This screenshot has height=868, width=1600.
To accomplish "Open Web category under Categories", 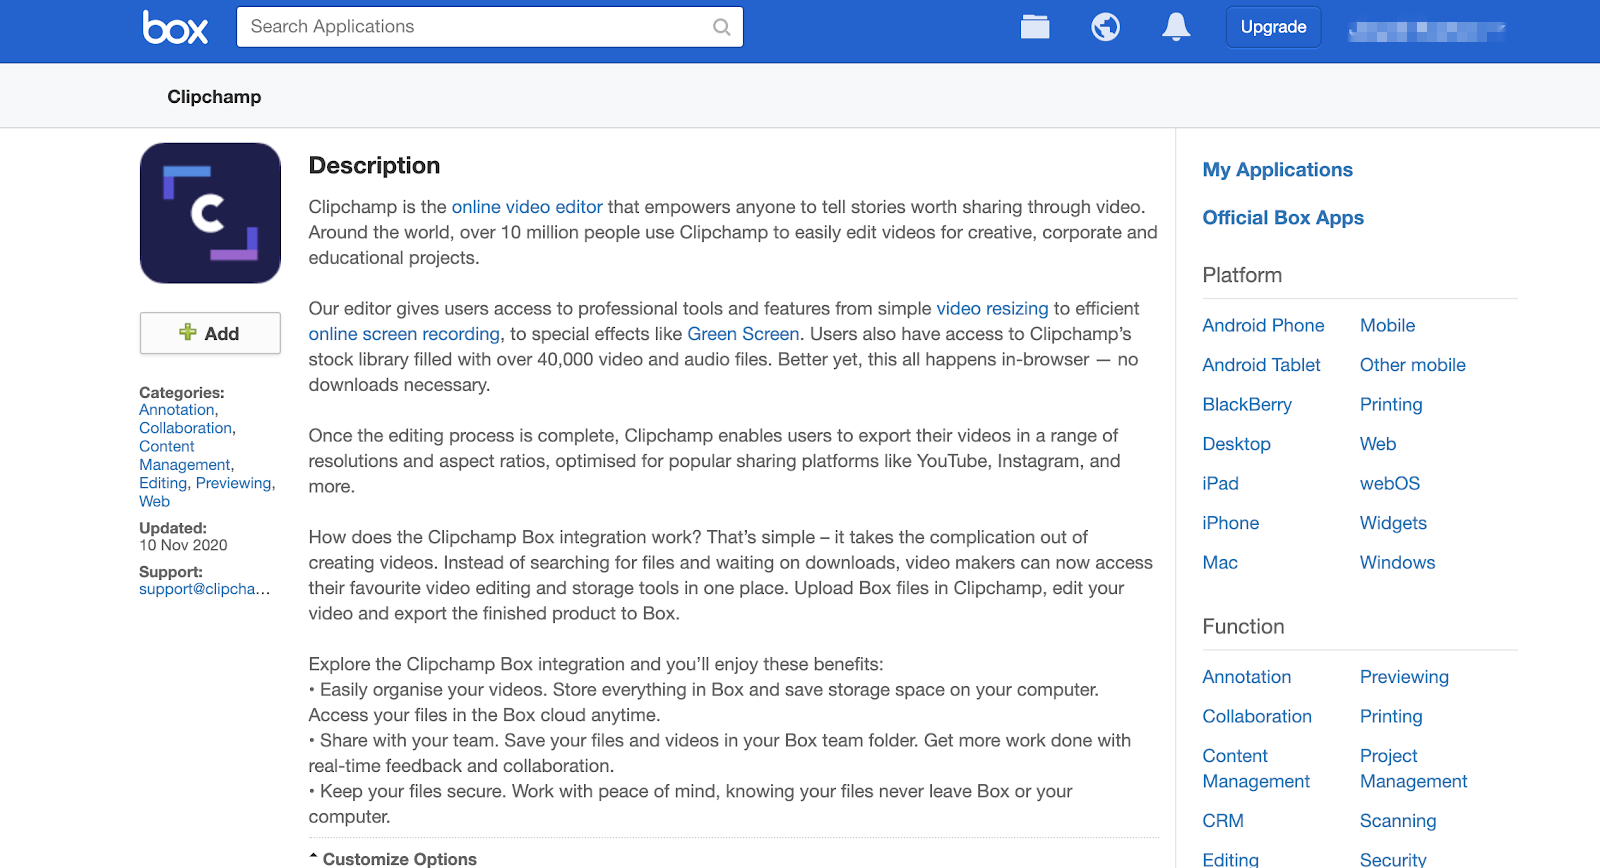I will [154, 502].
